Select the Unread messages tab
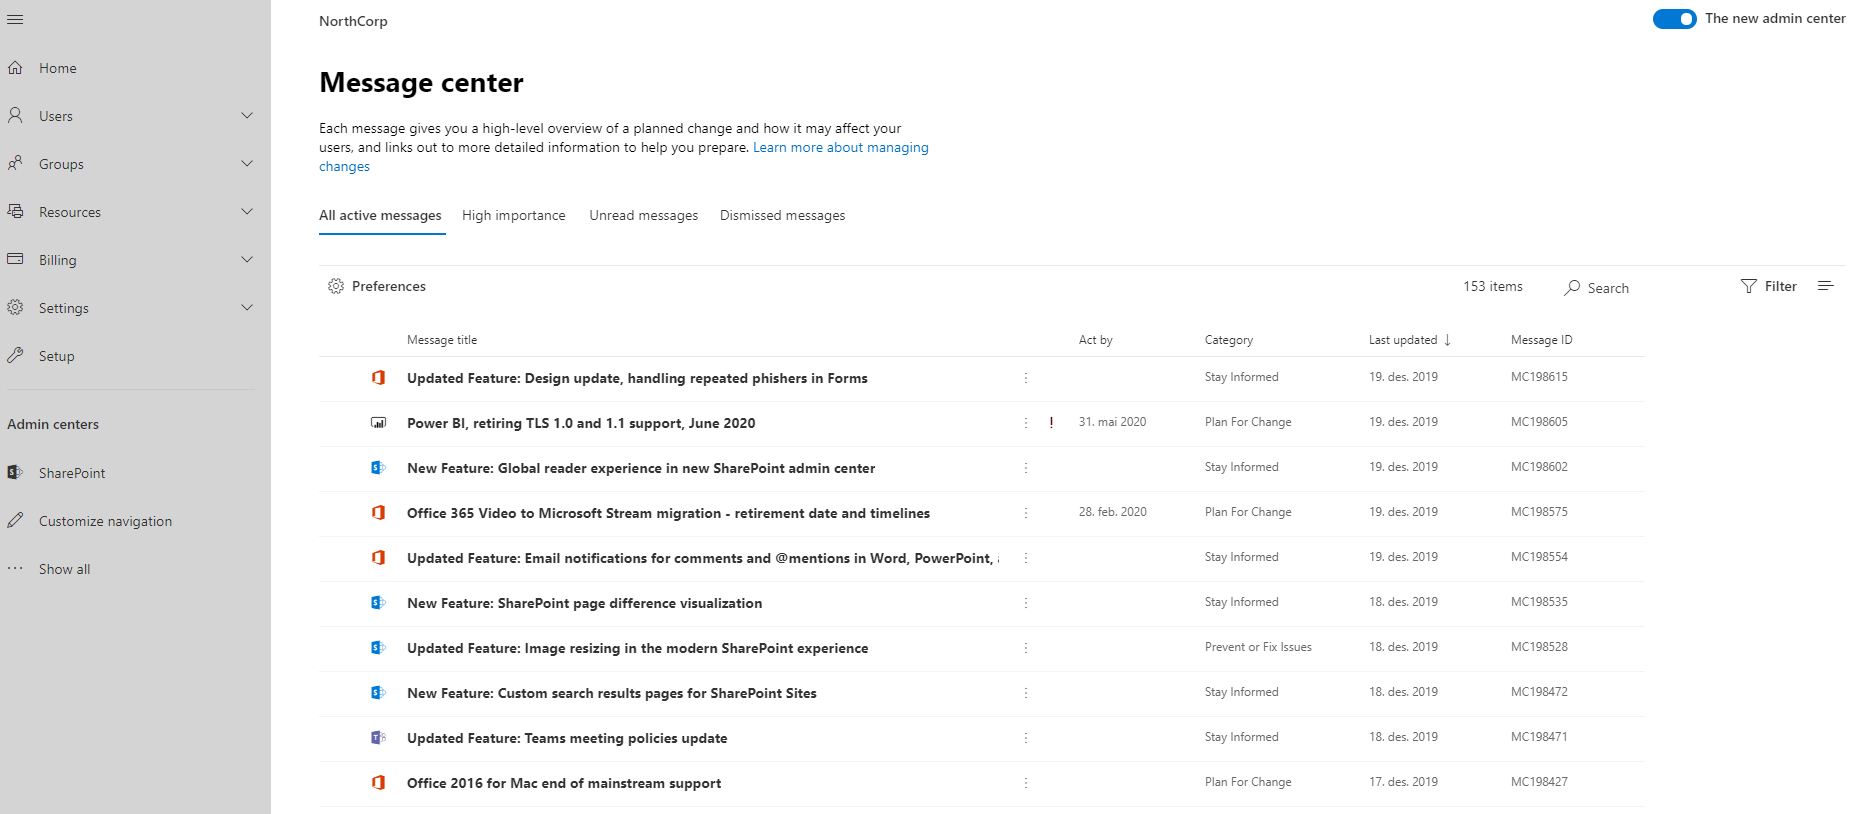This screenshot has width=1864, height=814. (x=643, y=216)
